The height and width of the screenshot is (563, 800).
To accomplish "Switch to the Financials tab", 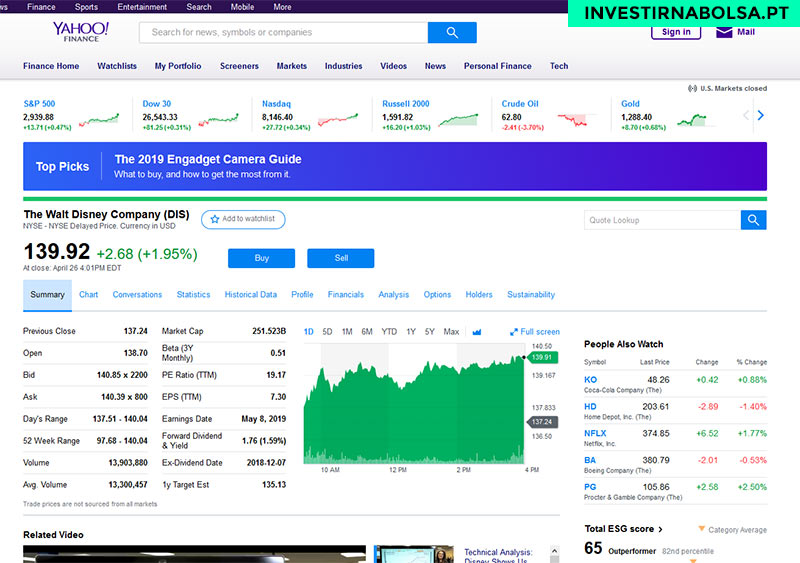I will [x=345, y=295].
